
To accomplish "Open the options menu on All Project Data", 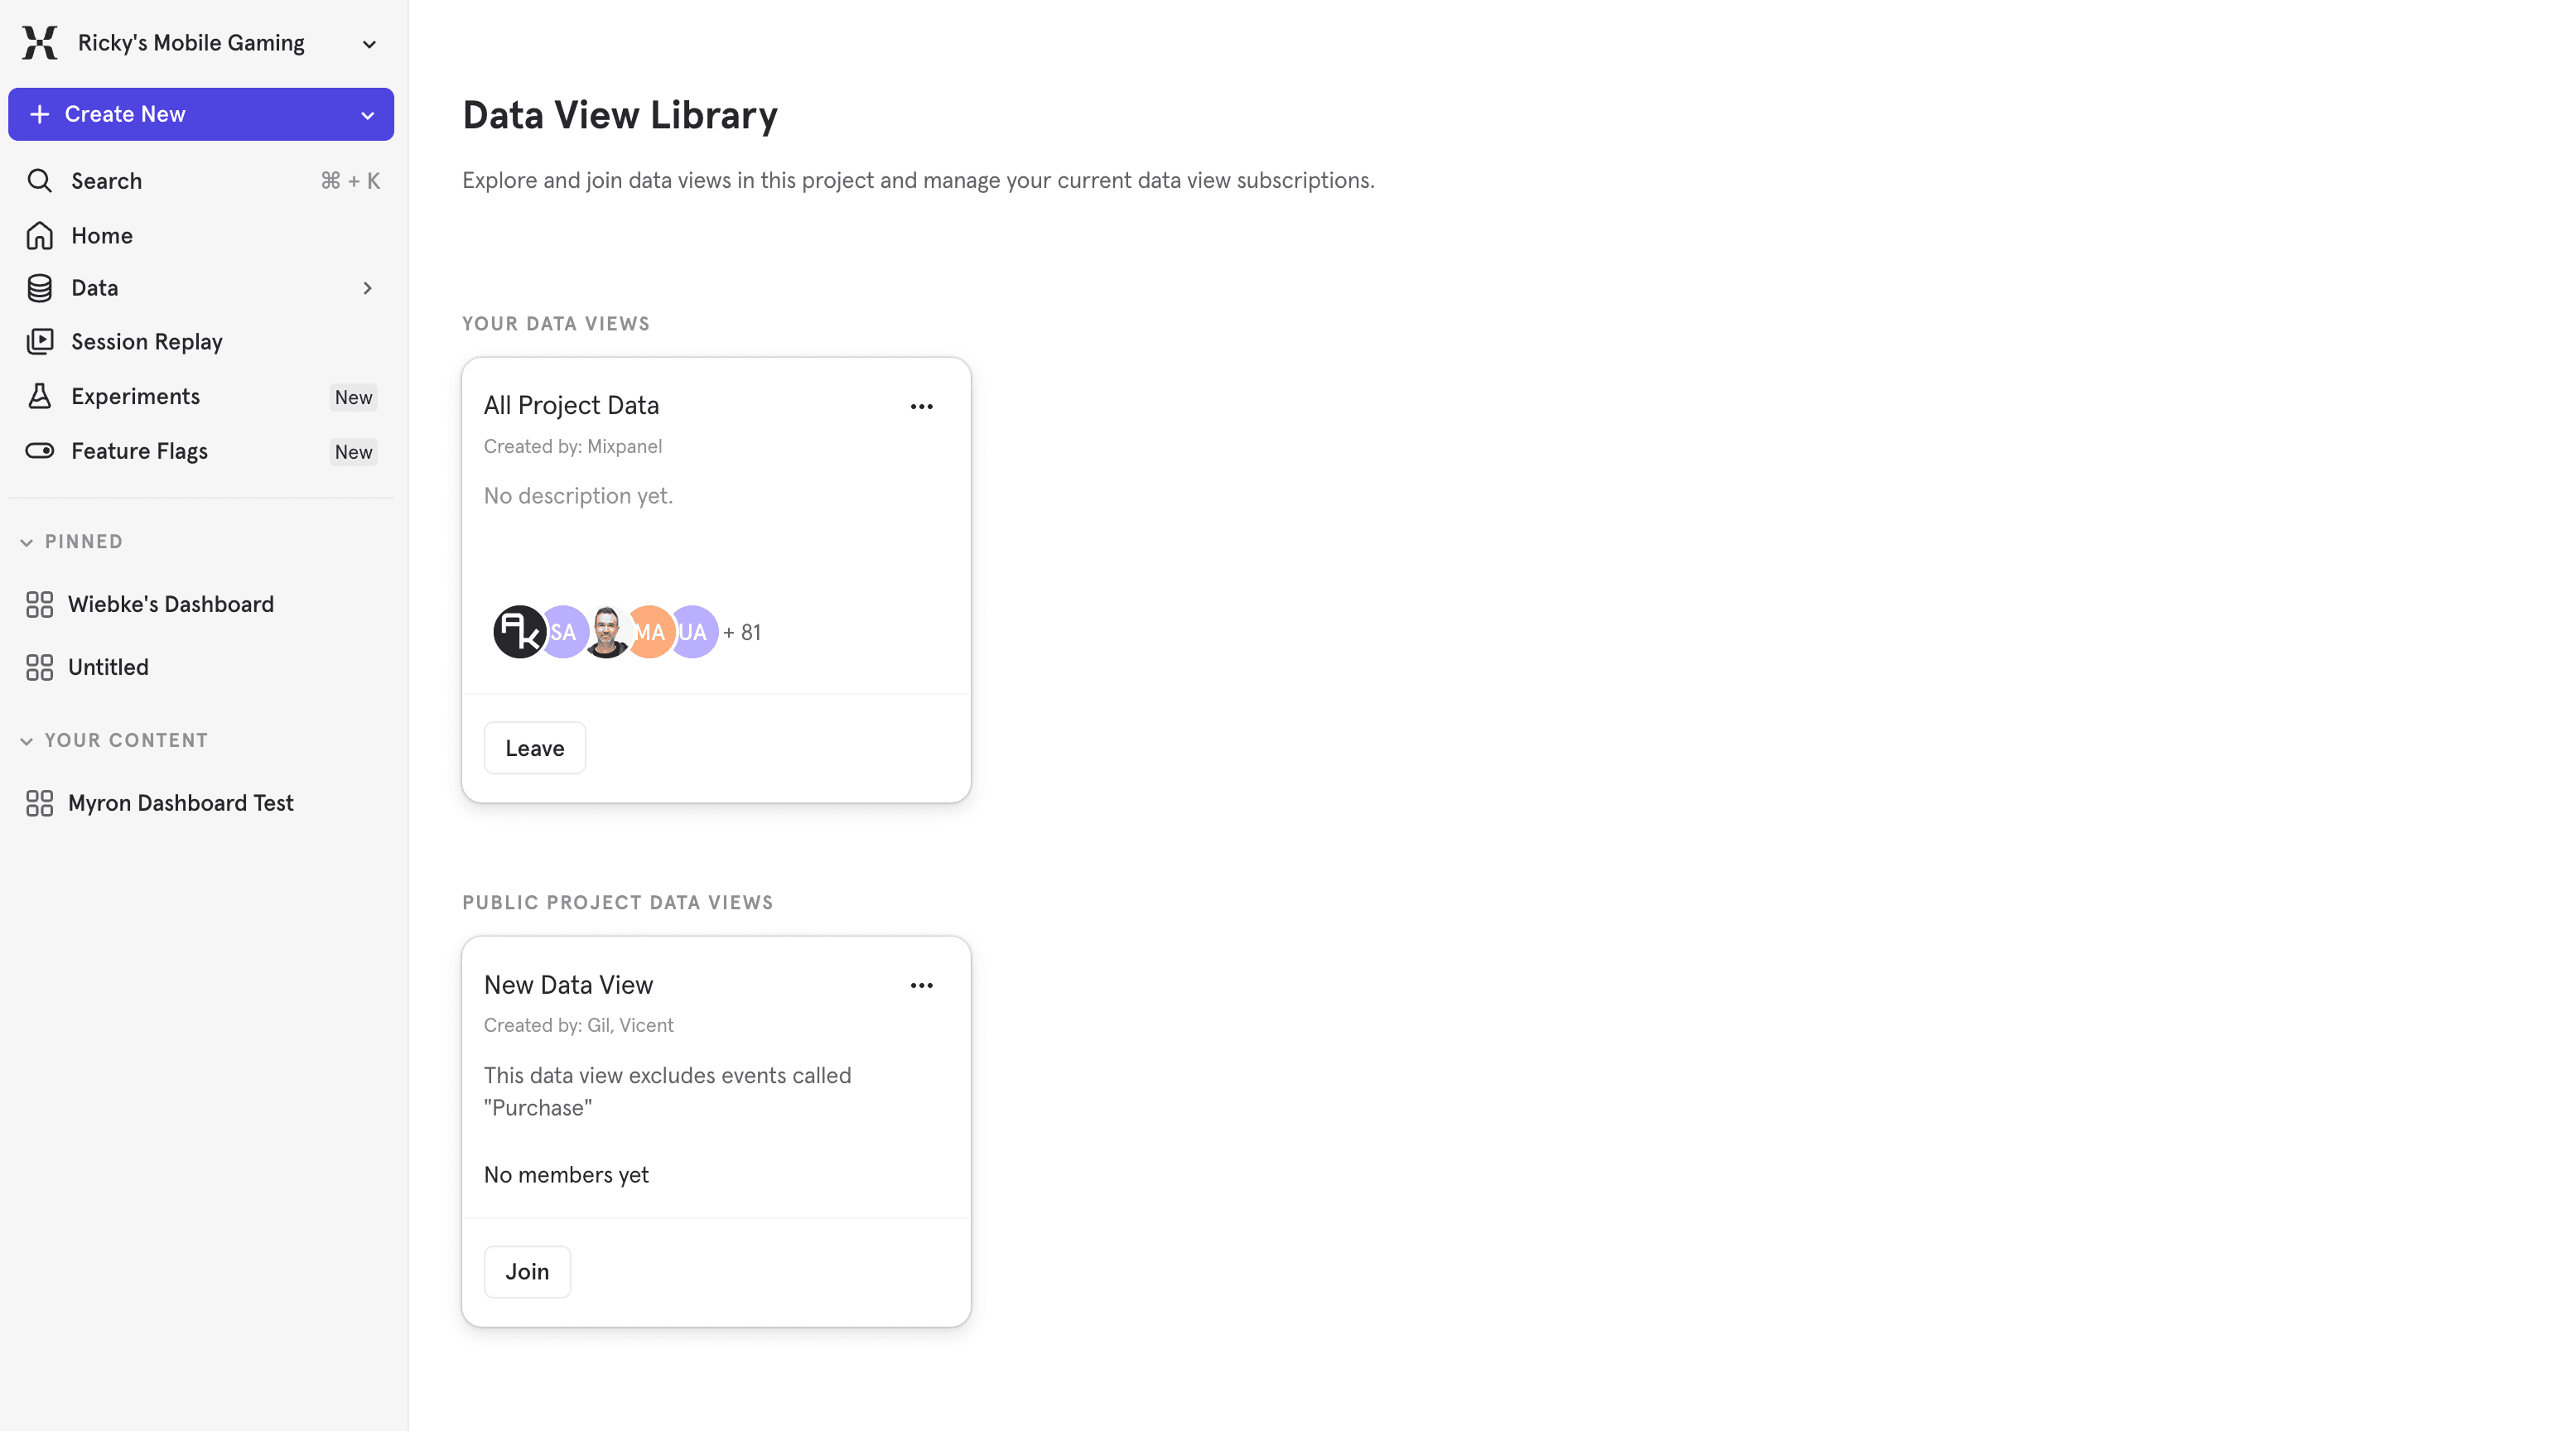I will coord(921,406).
